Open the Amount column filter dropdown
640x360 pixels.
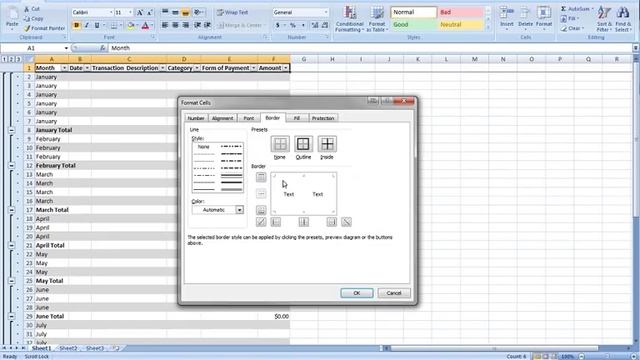pos(285,68)
